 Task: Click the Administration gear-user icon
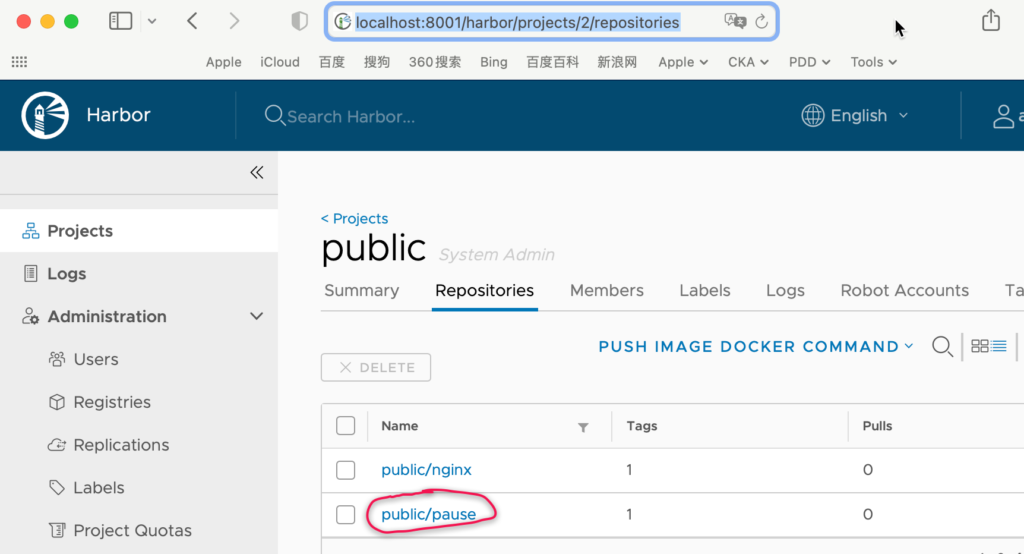30,316
